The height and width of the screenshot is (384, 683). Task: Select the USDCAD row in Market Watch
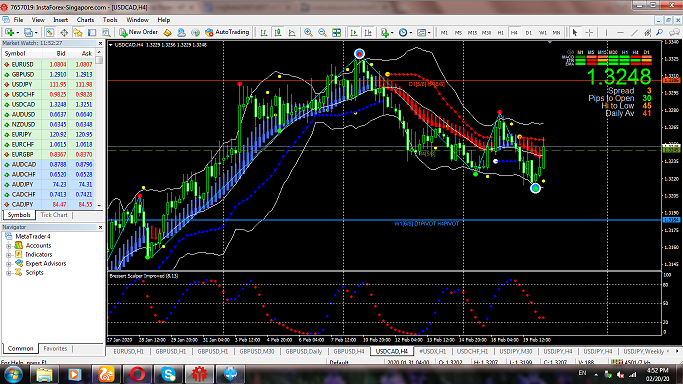48,104
